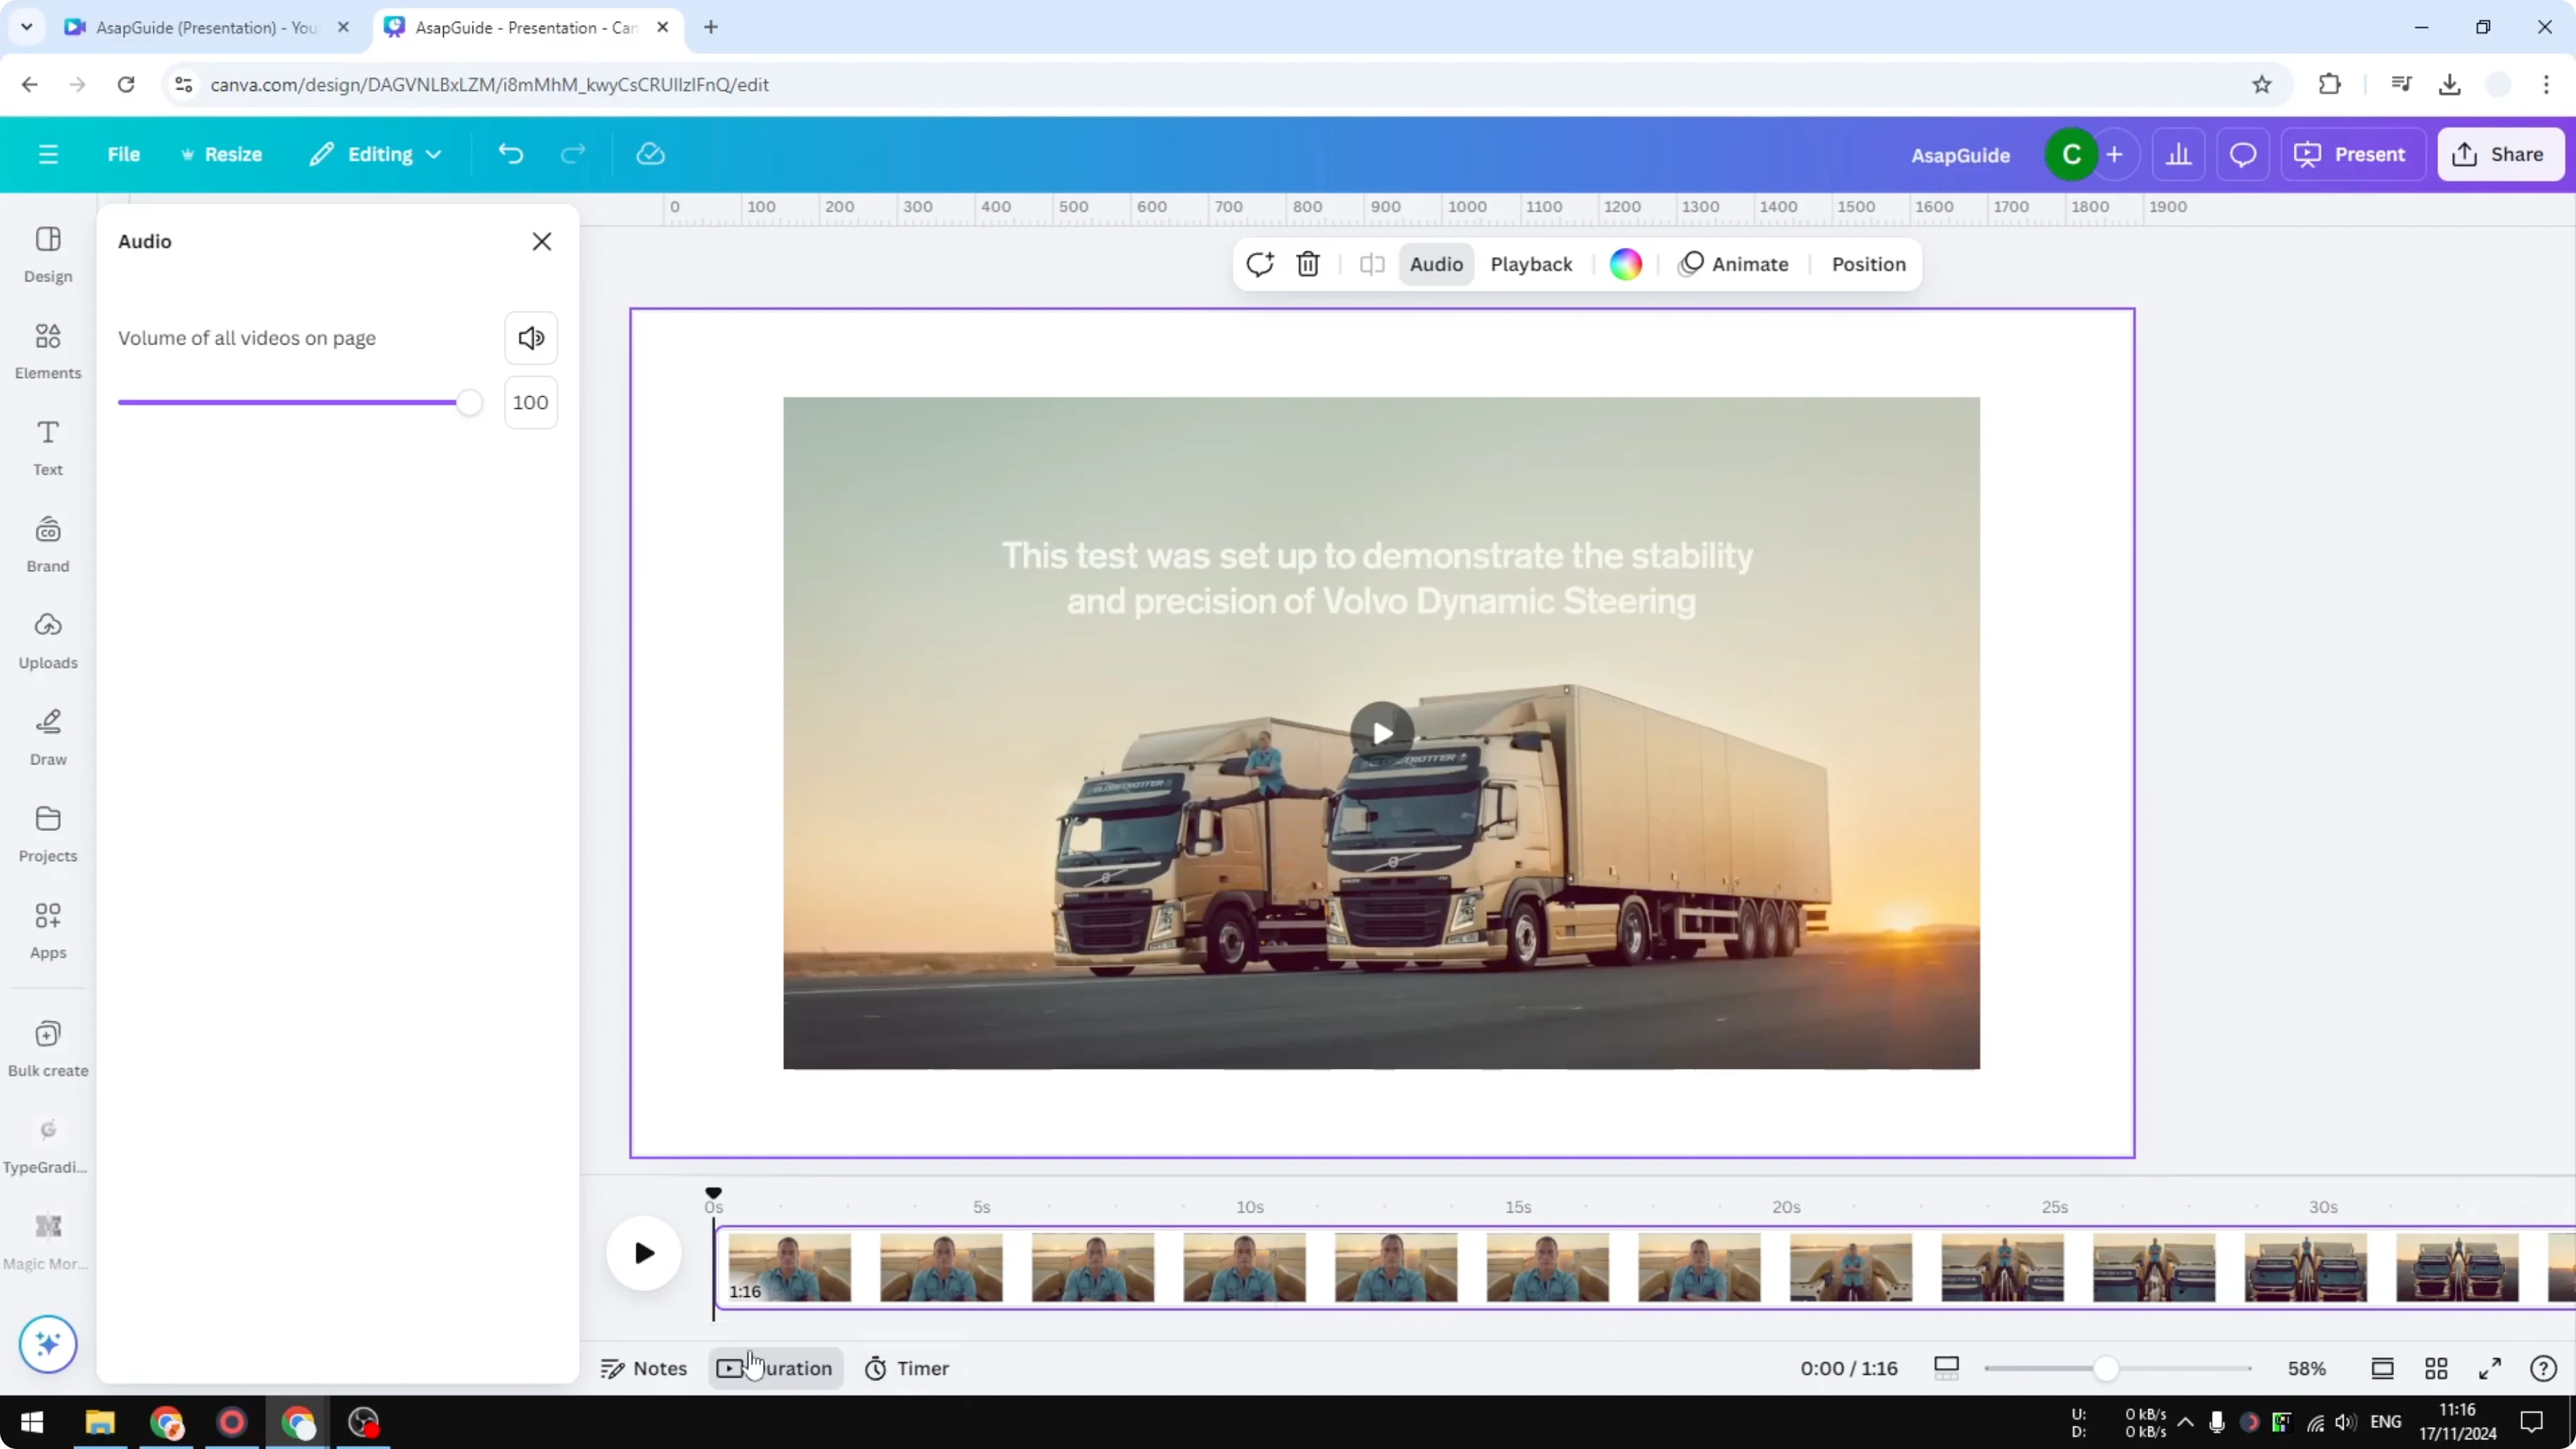Play the video from the timeline play button
2576x1449 pixels.
point(643,1252)
